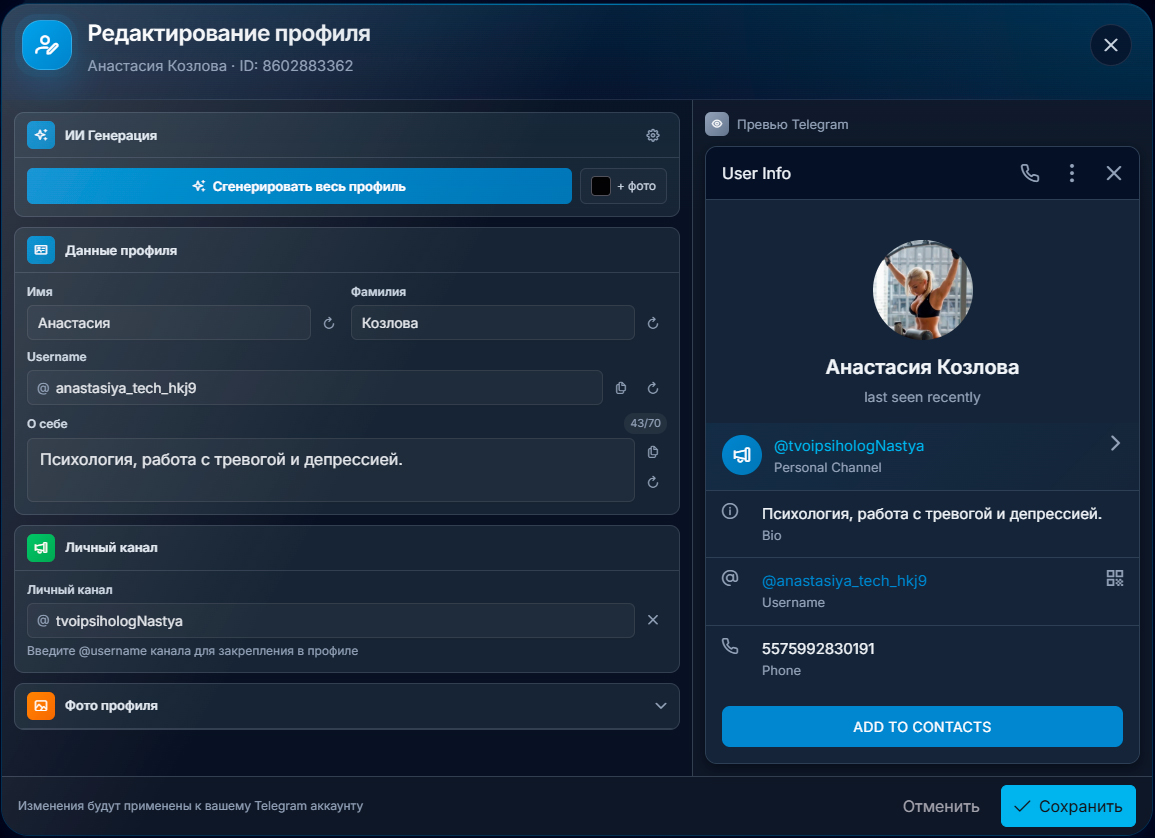Focus the Username input field

(x=315, y=387)
